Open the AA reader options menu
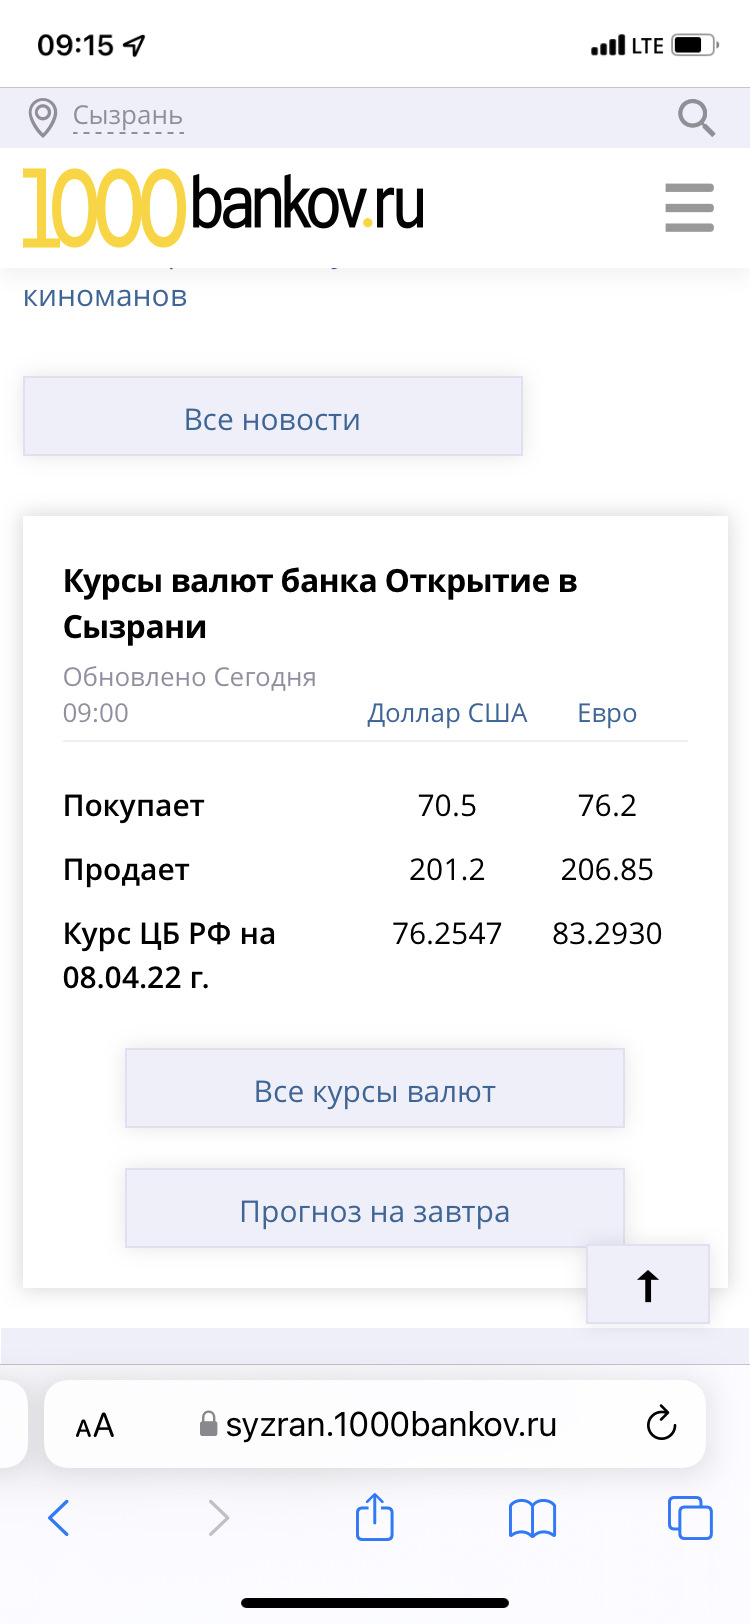The image size is (750, 1624). [x=95, y=1425]
